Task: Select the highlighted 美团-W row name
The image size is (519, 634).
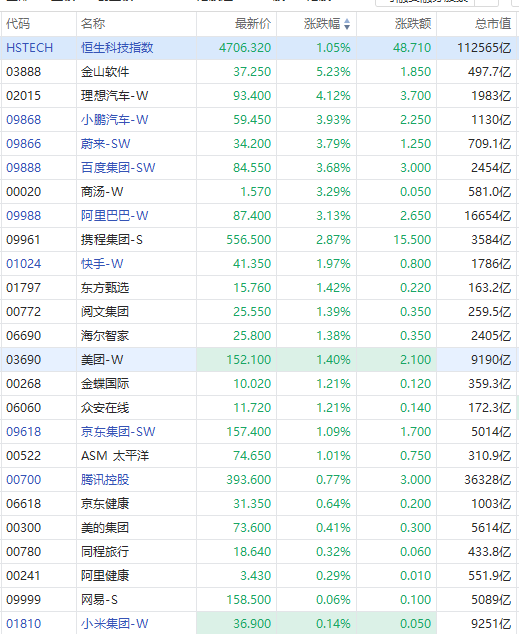Action: (x=102, y=359)
